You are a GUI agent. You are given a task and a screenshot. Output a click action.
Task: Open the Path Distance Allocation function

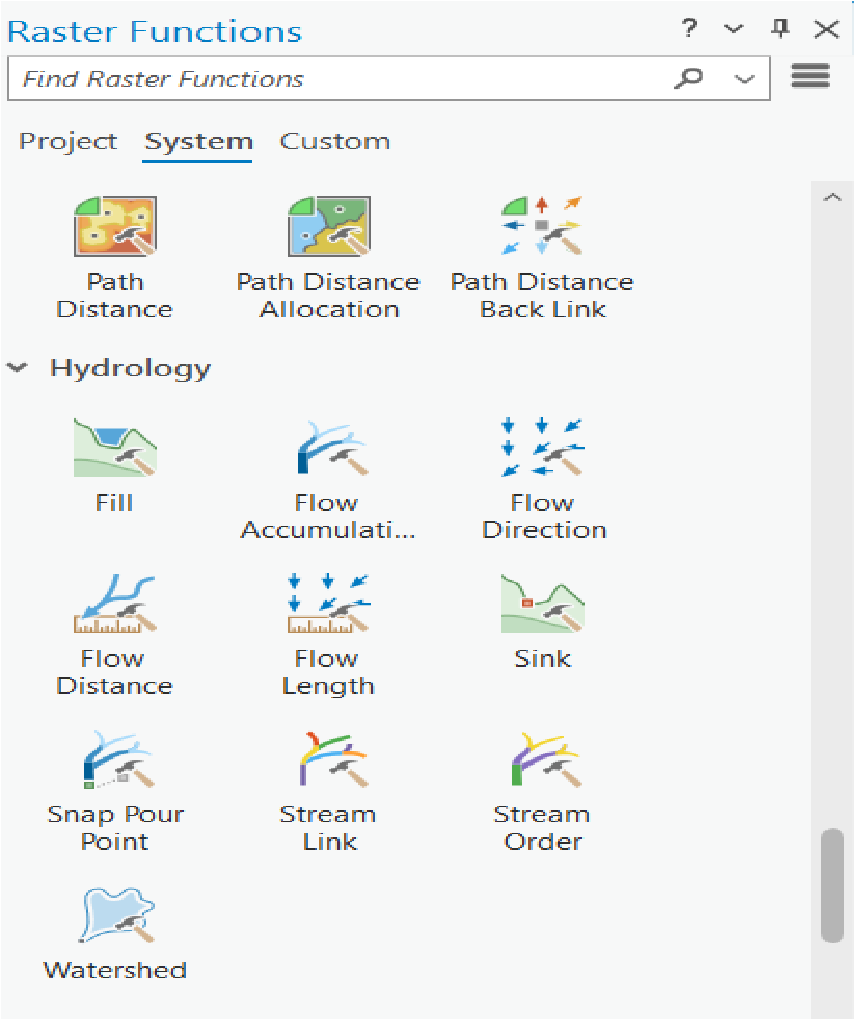328,227
